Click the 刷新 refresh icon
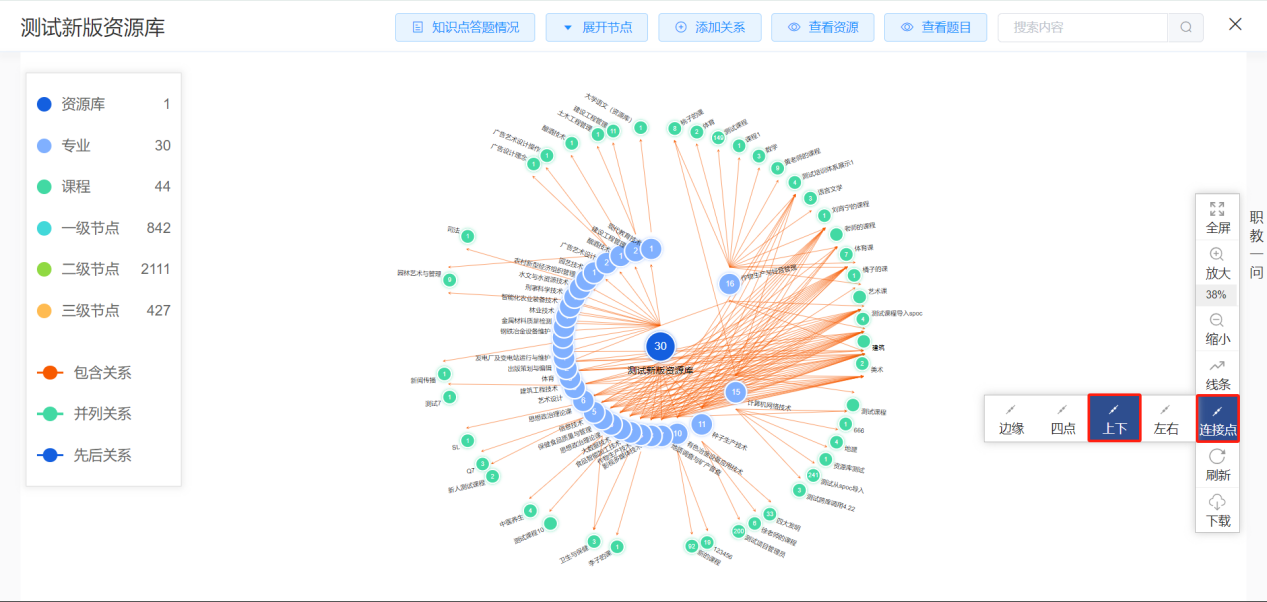Image resolution: width=1267 pixels, height=602 pixels. pos(1217,456)
